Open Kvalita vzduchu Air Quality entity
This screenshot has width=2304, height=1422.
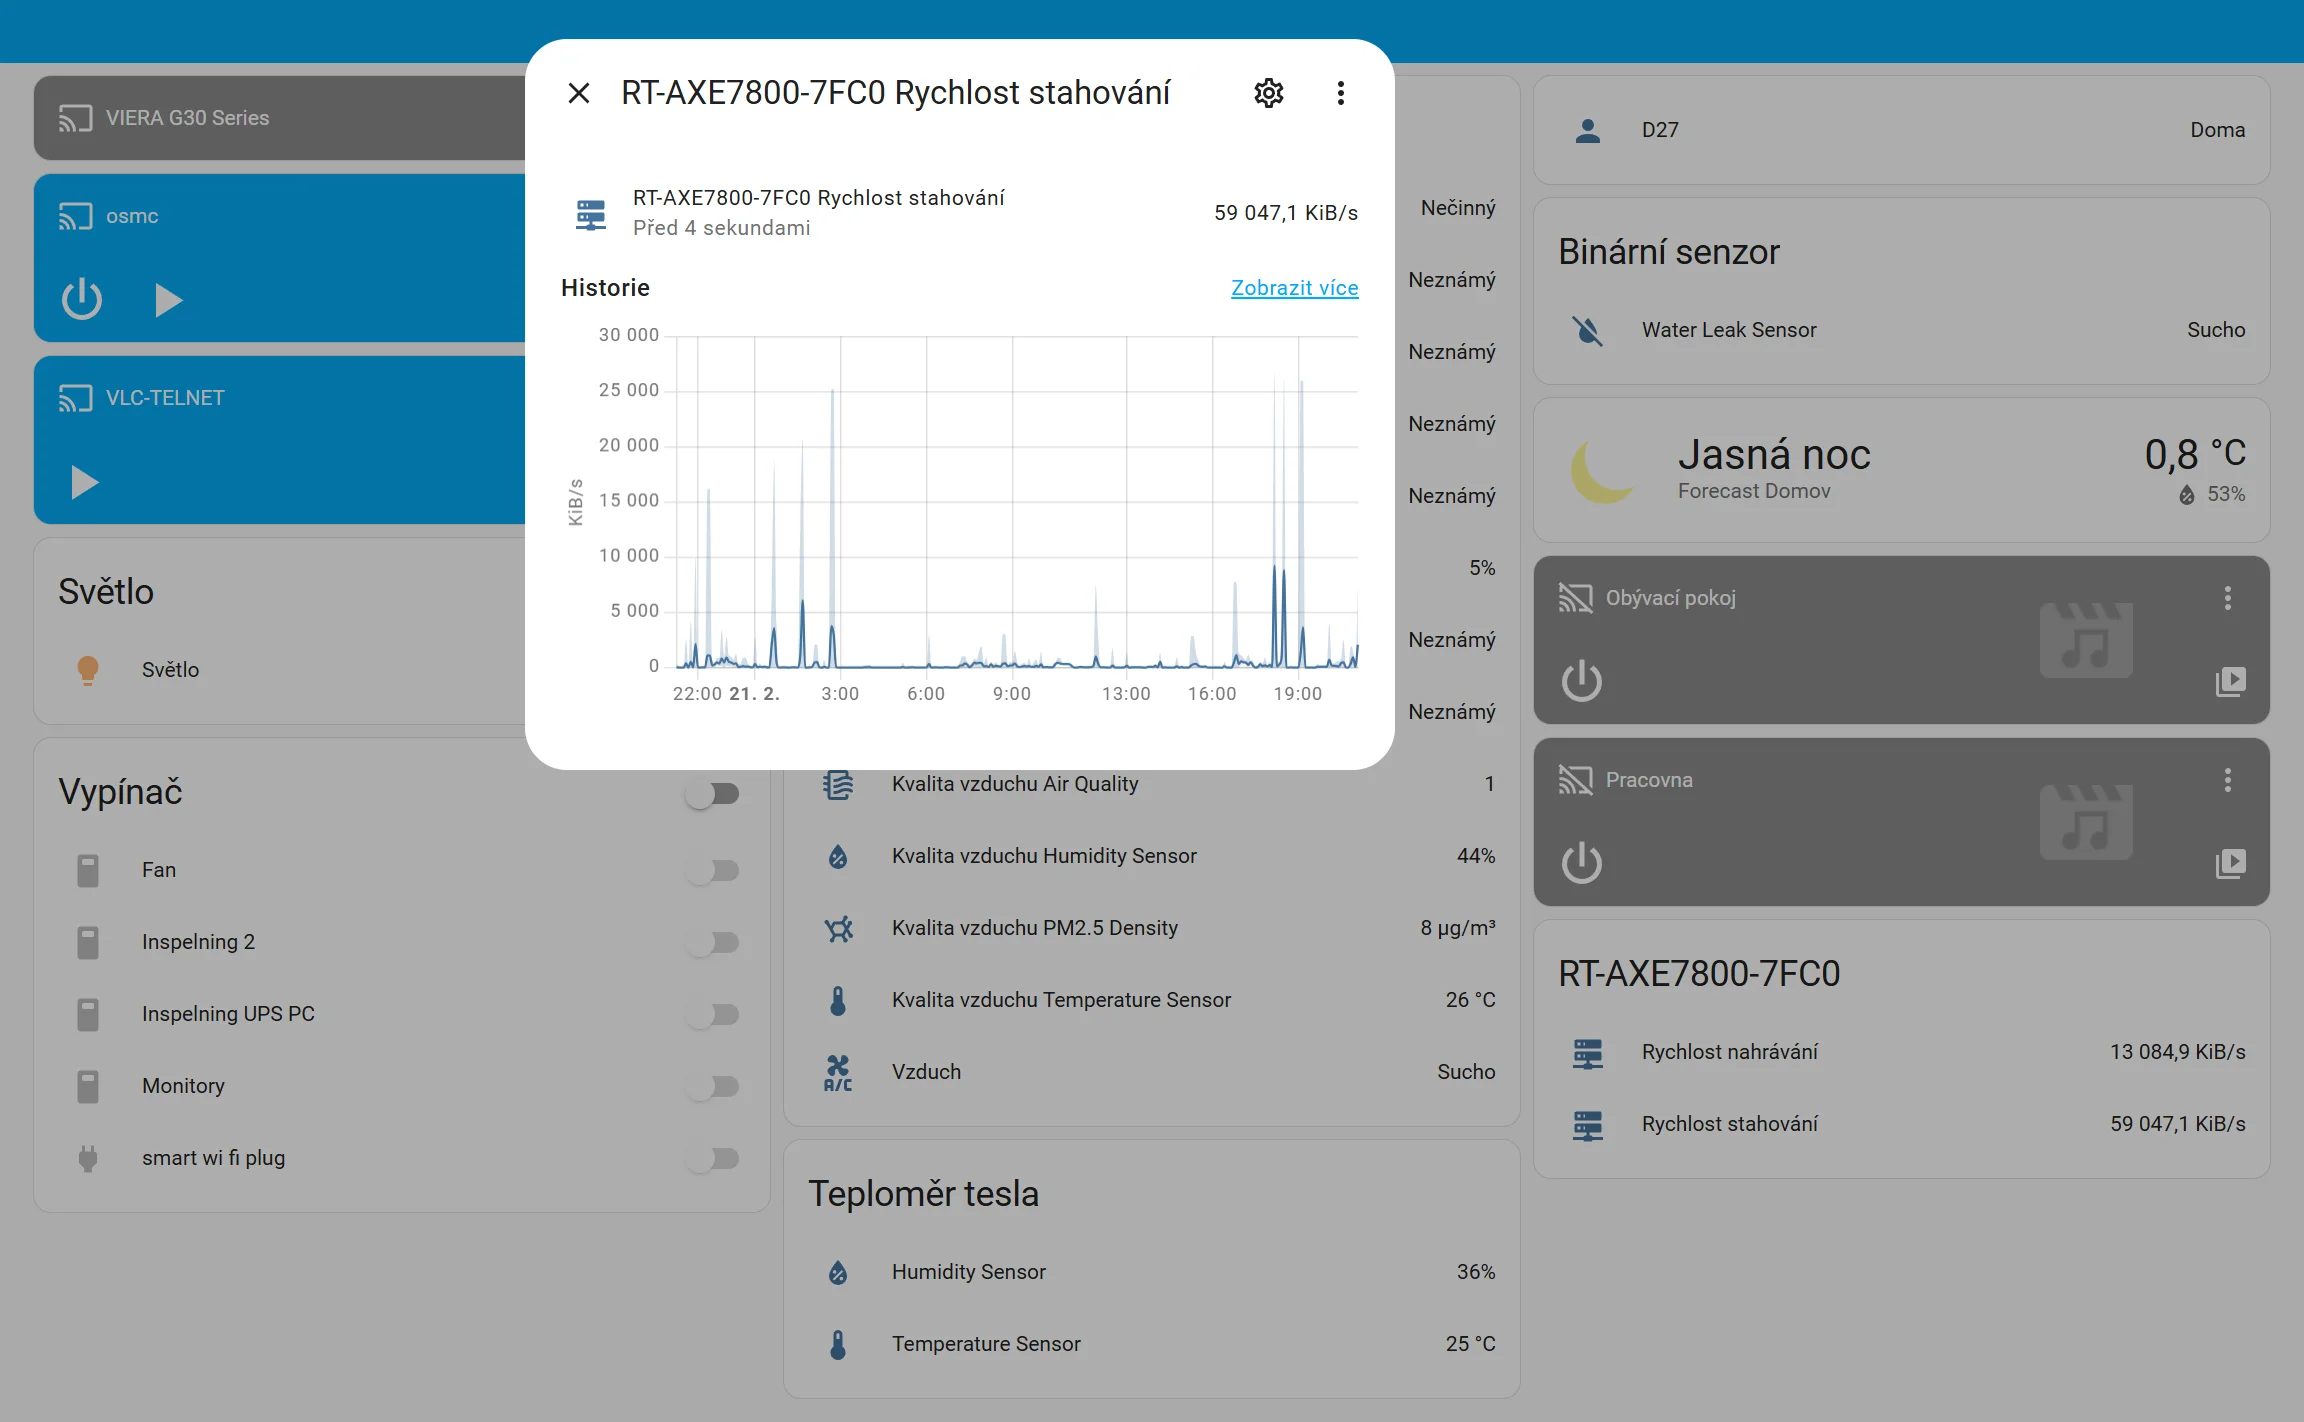(x=1152, y=784)
